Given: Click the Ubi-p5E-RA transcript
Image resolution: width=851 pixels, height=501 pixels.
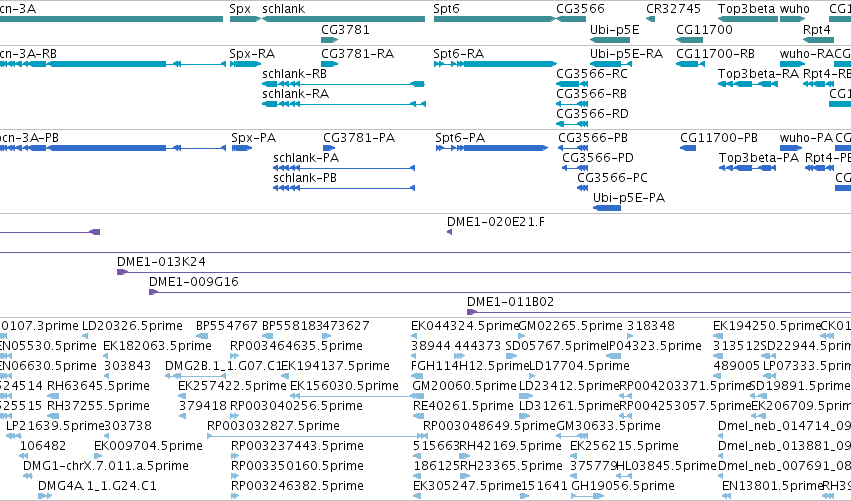Looking at the screenshot, I should click(x=611, y=64).
